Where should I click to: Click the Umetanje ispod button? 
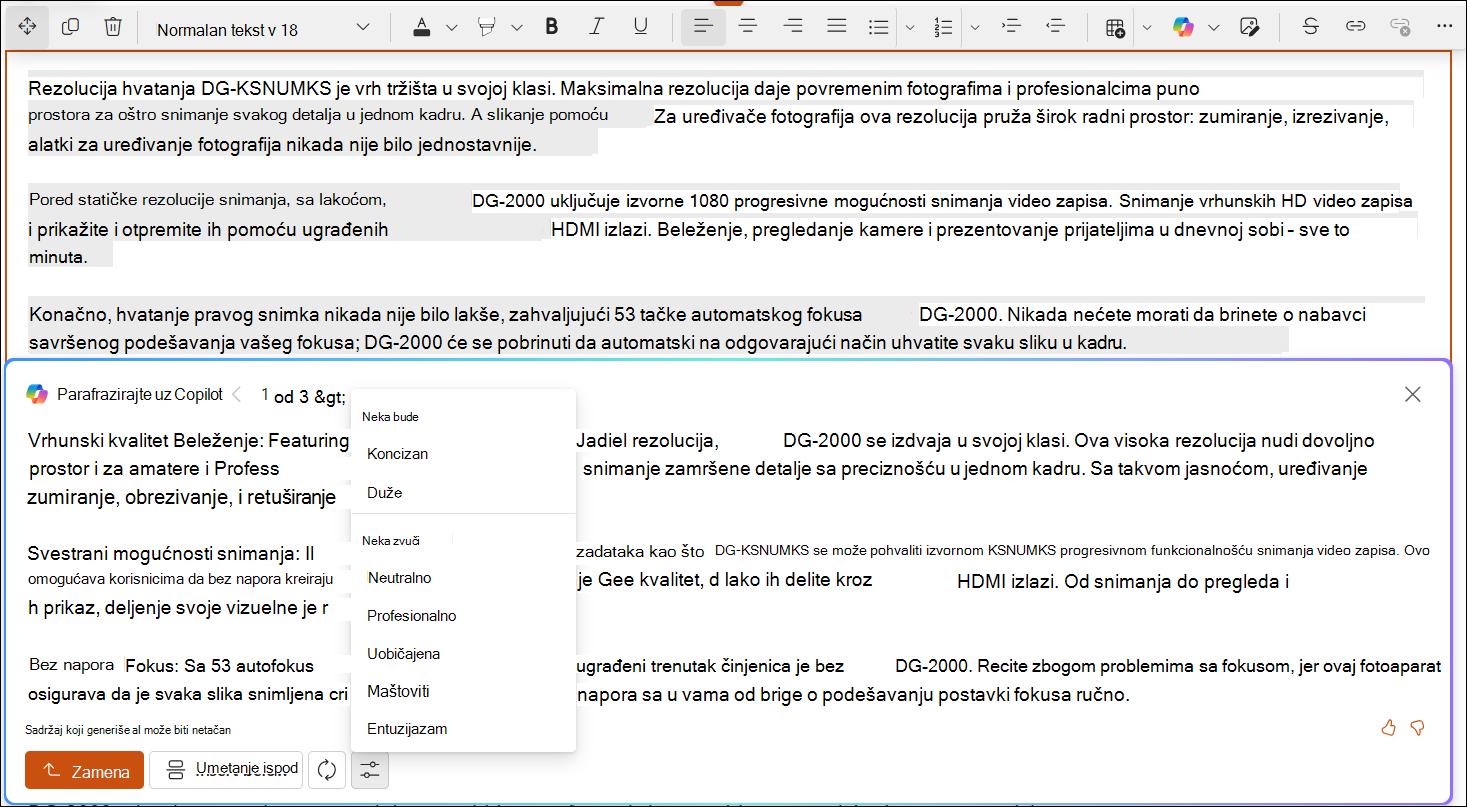click(x=226, y=770)
